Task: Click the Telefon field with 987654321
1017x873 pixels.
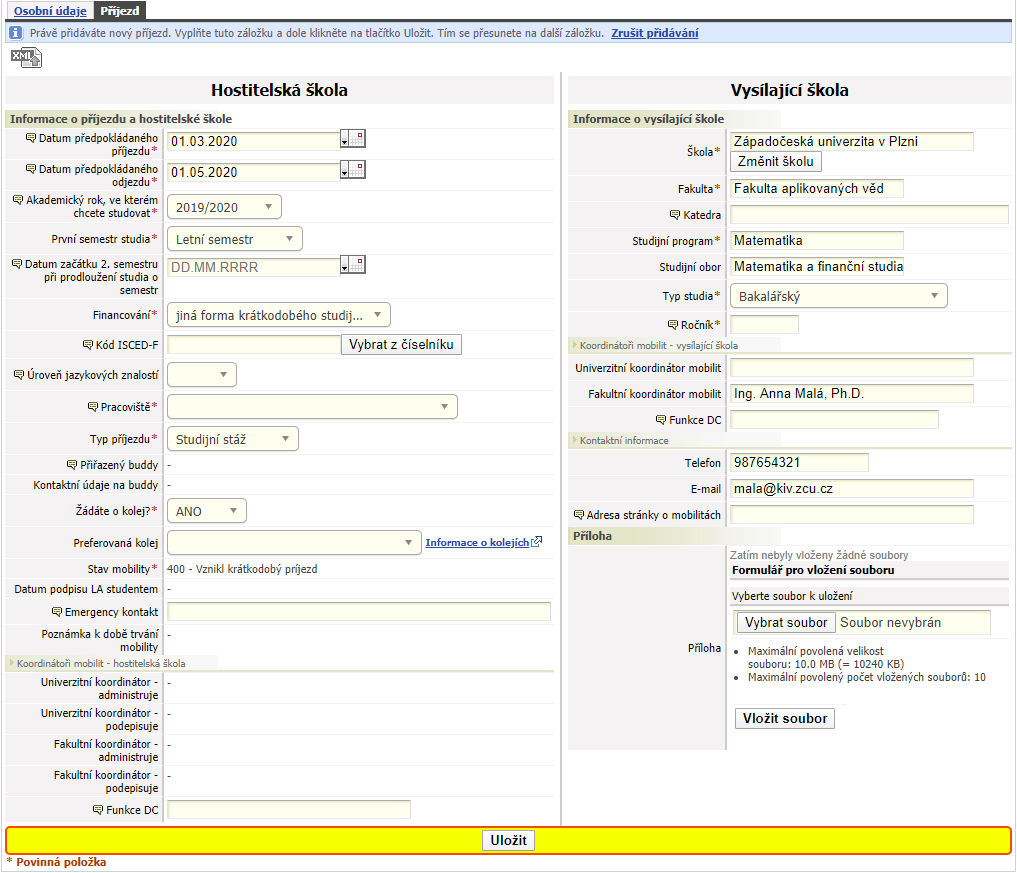Action: pos(799,462)
